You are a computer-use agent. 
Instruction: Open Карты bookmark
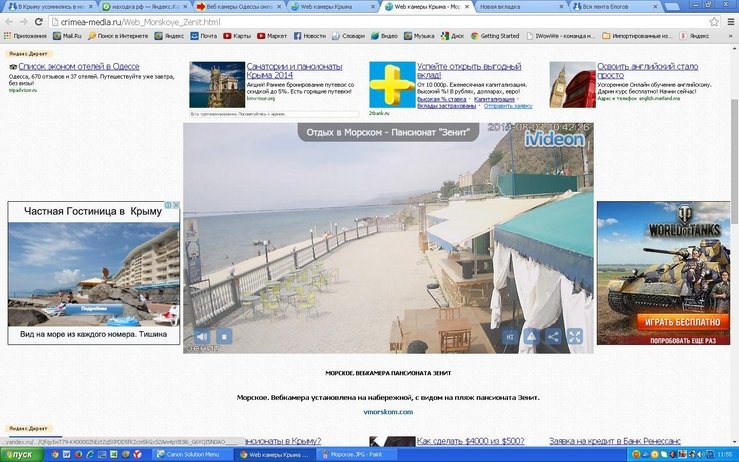[237, 36]
